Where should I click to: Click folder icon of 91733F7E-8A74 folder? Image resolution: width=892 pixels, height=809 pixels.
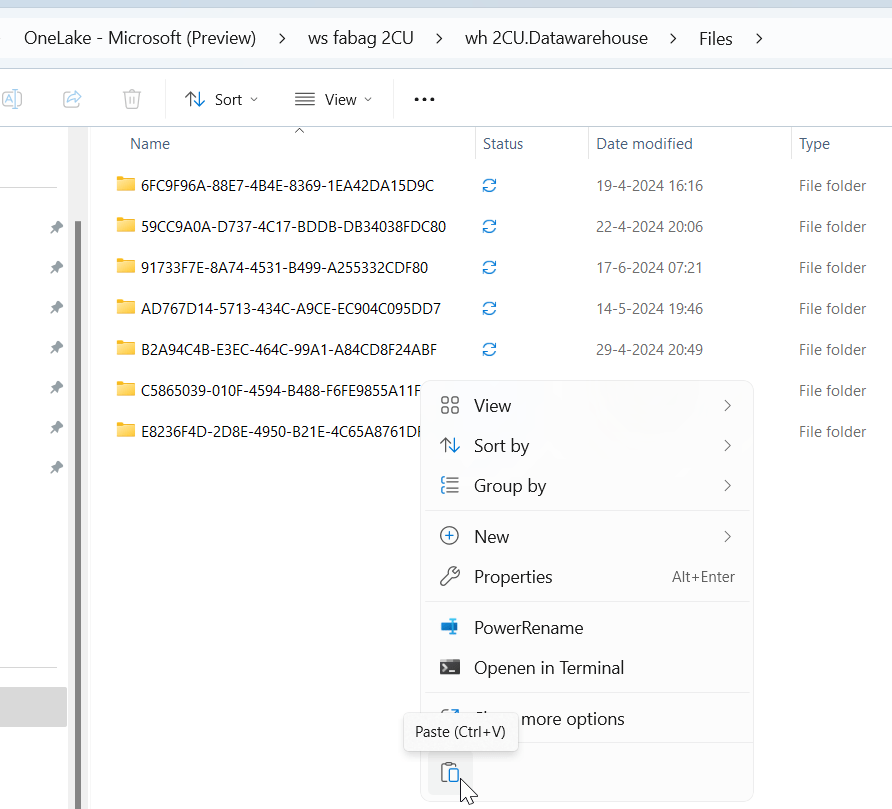125,267
